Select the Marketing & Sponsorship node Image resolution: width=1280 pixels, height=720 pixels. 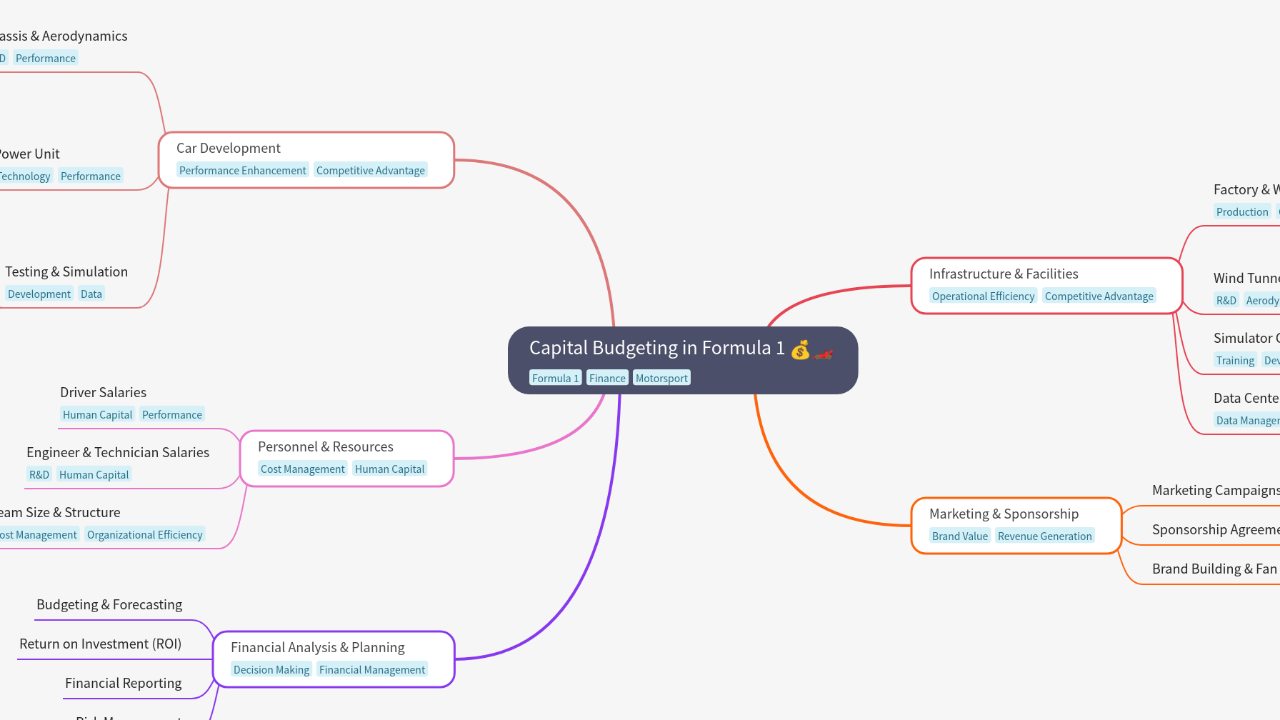click(x=1016, y=525)
